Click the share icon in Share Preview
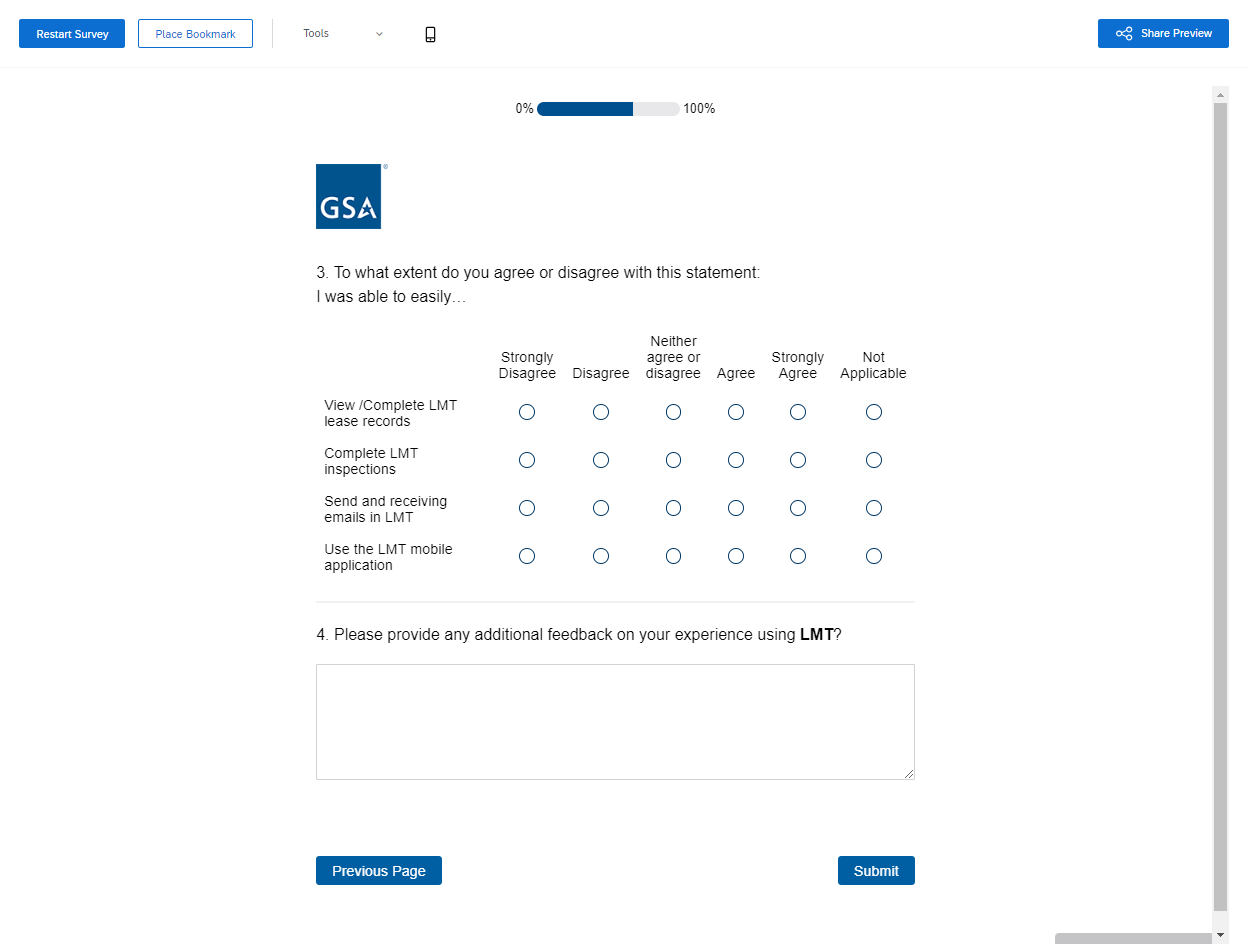The image size is (1248, 944). point(1124,34)
